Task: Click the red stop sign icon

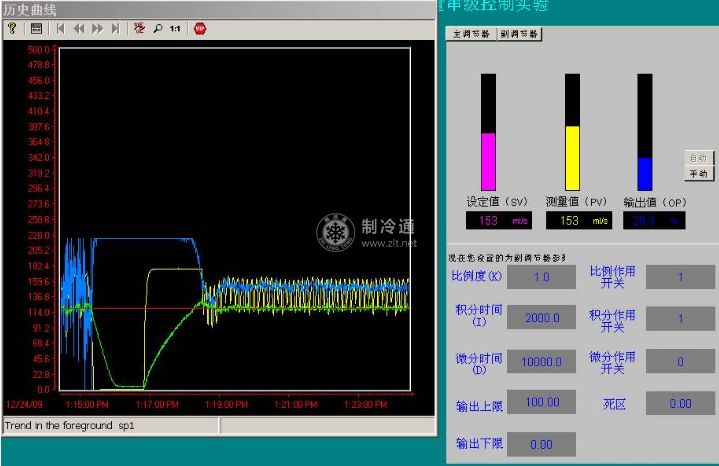Action: [x=200, y=29]
